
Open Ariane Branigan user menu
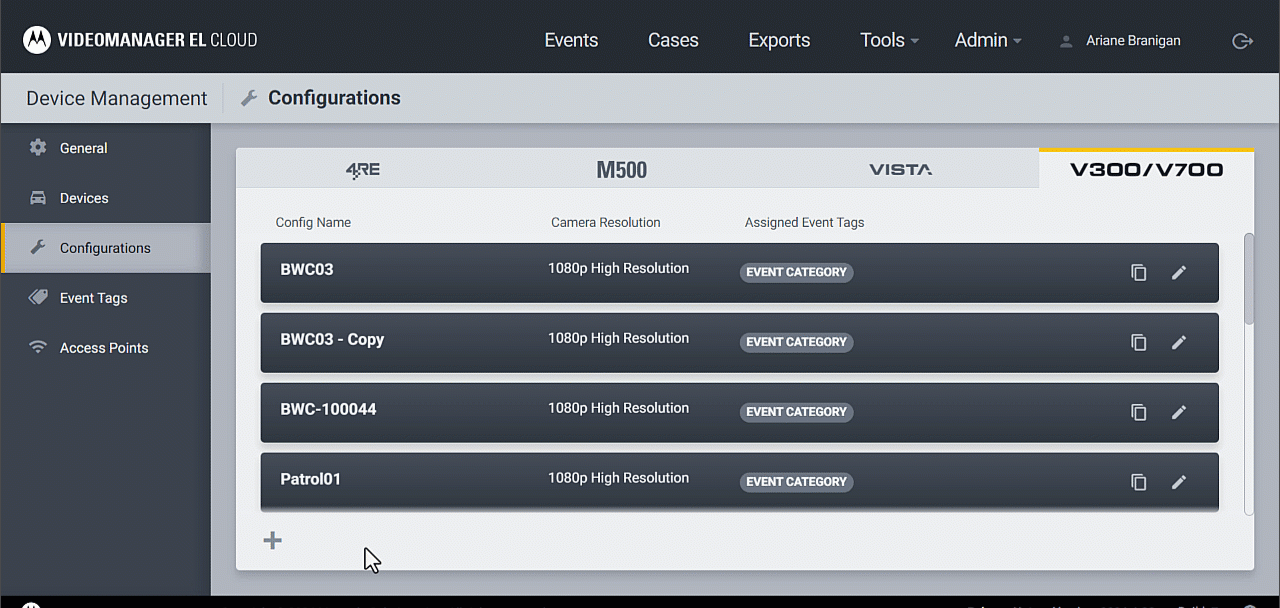[1120, 41]
